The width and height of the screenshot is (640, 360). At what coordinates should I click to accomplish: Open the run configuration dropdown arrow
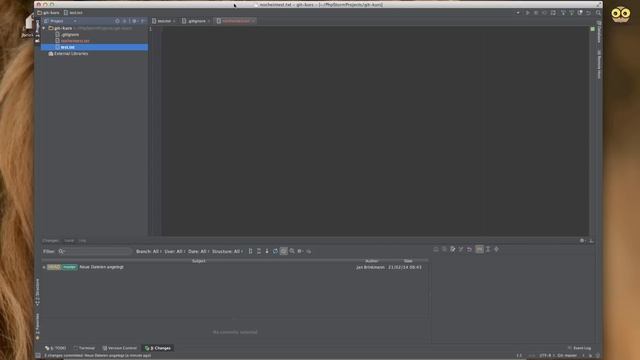click(518, 13)
